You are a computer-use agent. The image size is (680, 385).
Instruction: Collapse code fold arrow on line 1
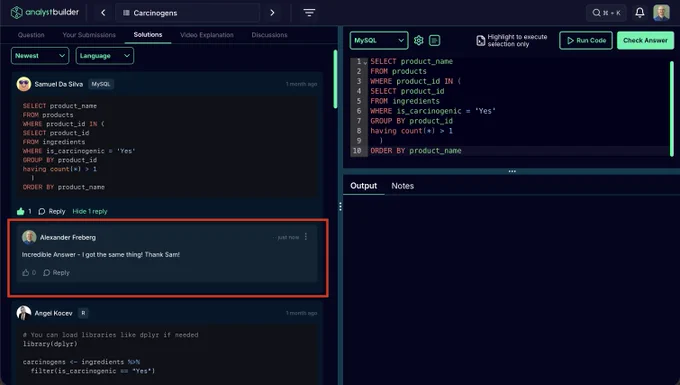(365, 62)
